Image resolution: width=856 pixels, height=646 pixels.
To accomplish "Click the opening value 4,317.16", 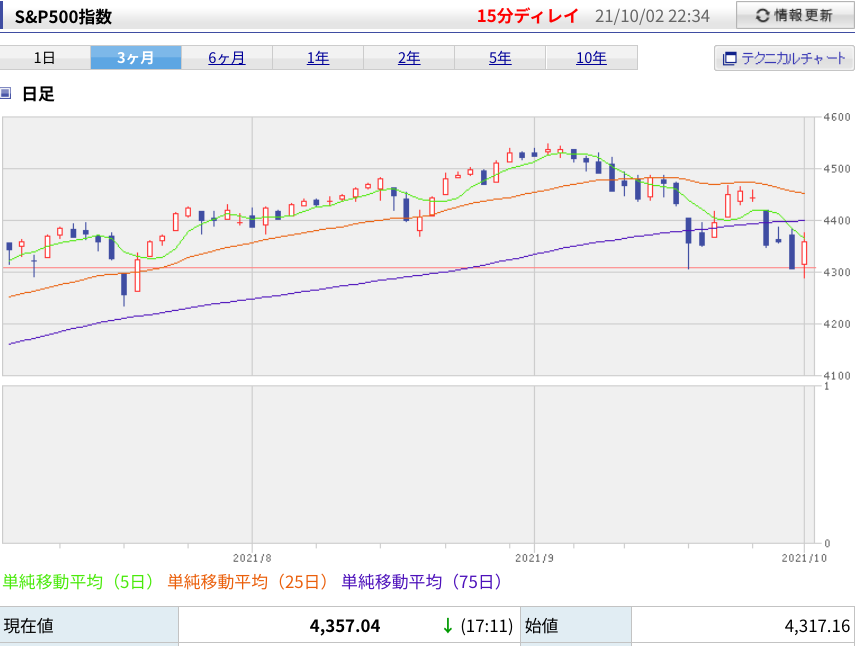I will pyautogui.click(x=817, y=626).
